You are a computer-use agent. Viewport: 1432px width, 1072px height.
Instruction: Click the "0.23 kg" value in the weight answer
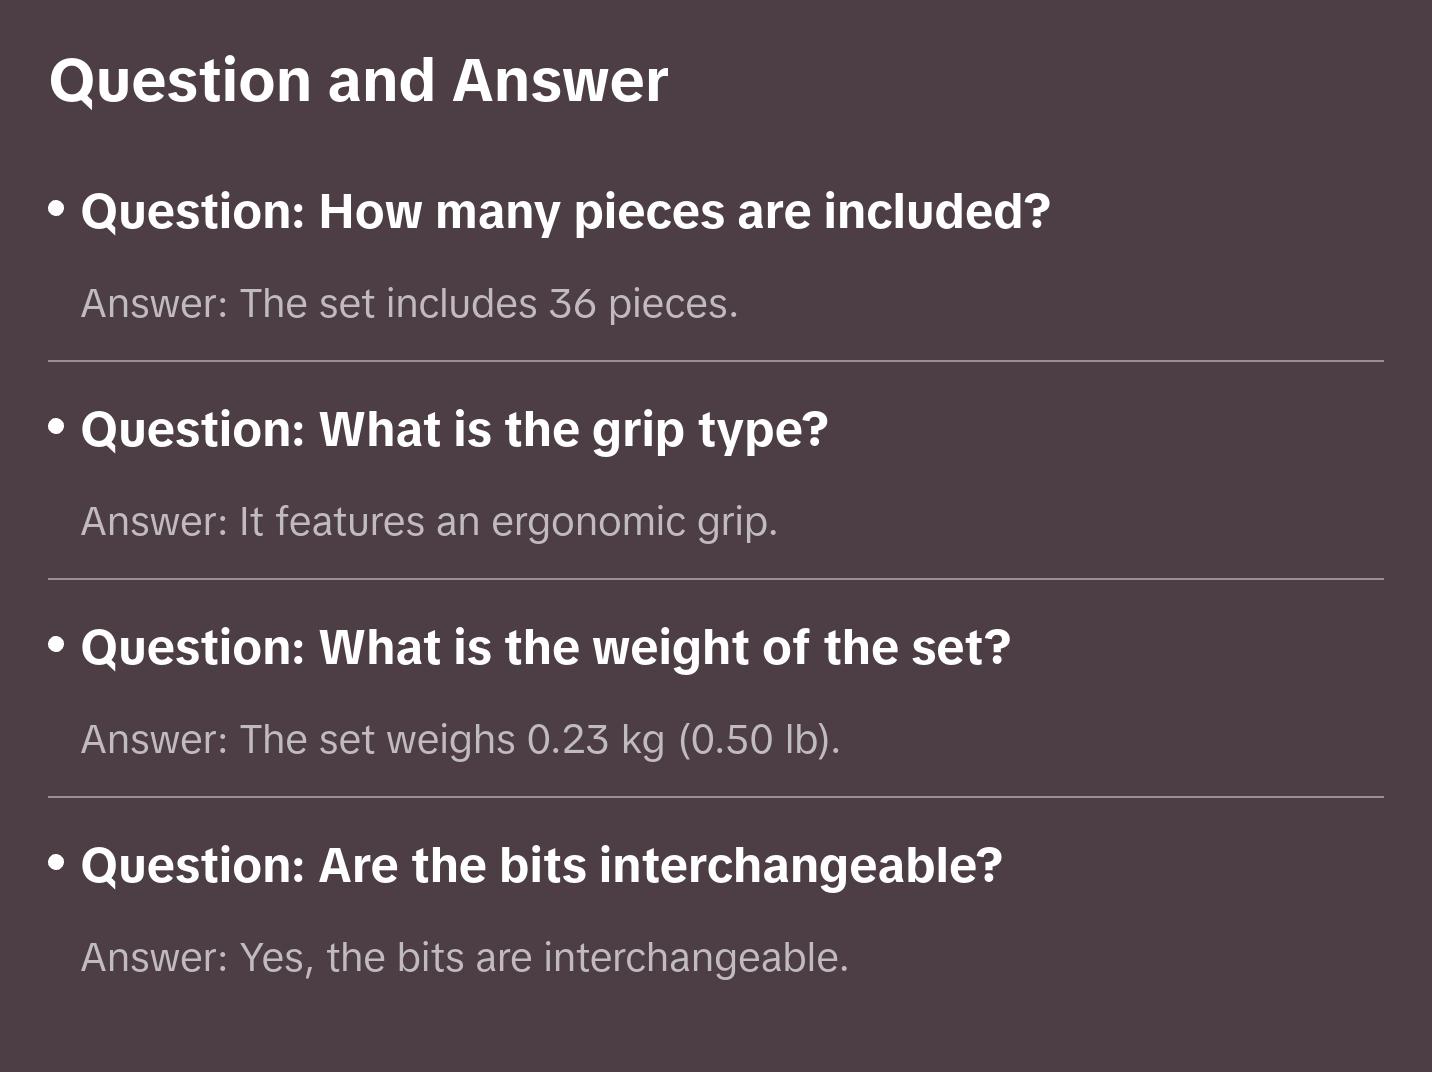595,740
